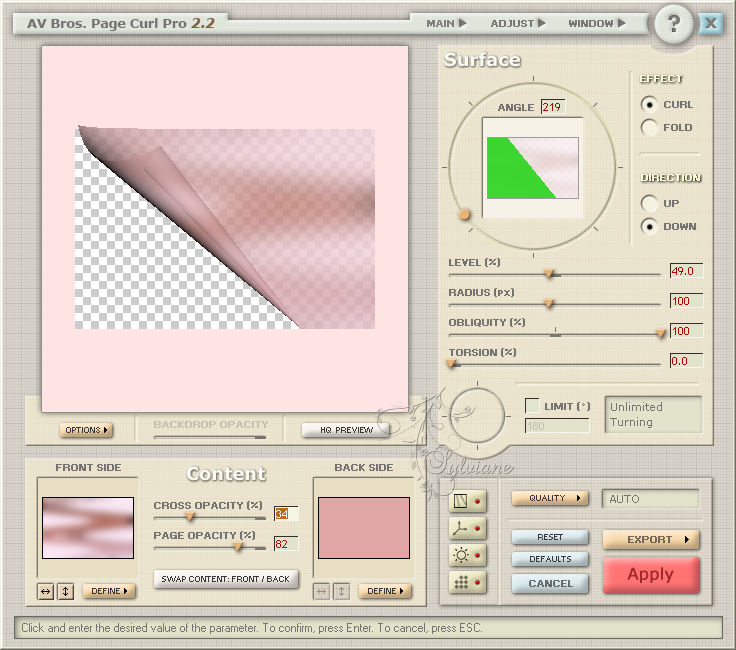
Task: Open the back side DEFINE menu
Action: point(385,591)
